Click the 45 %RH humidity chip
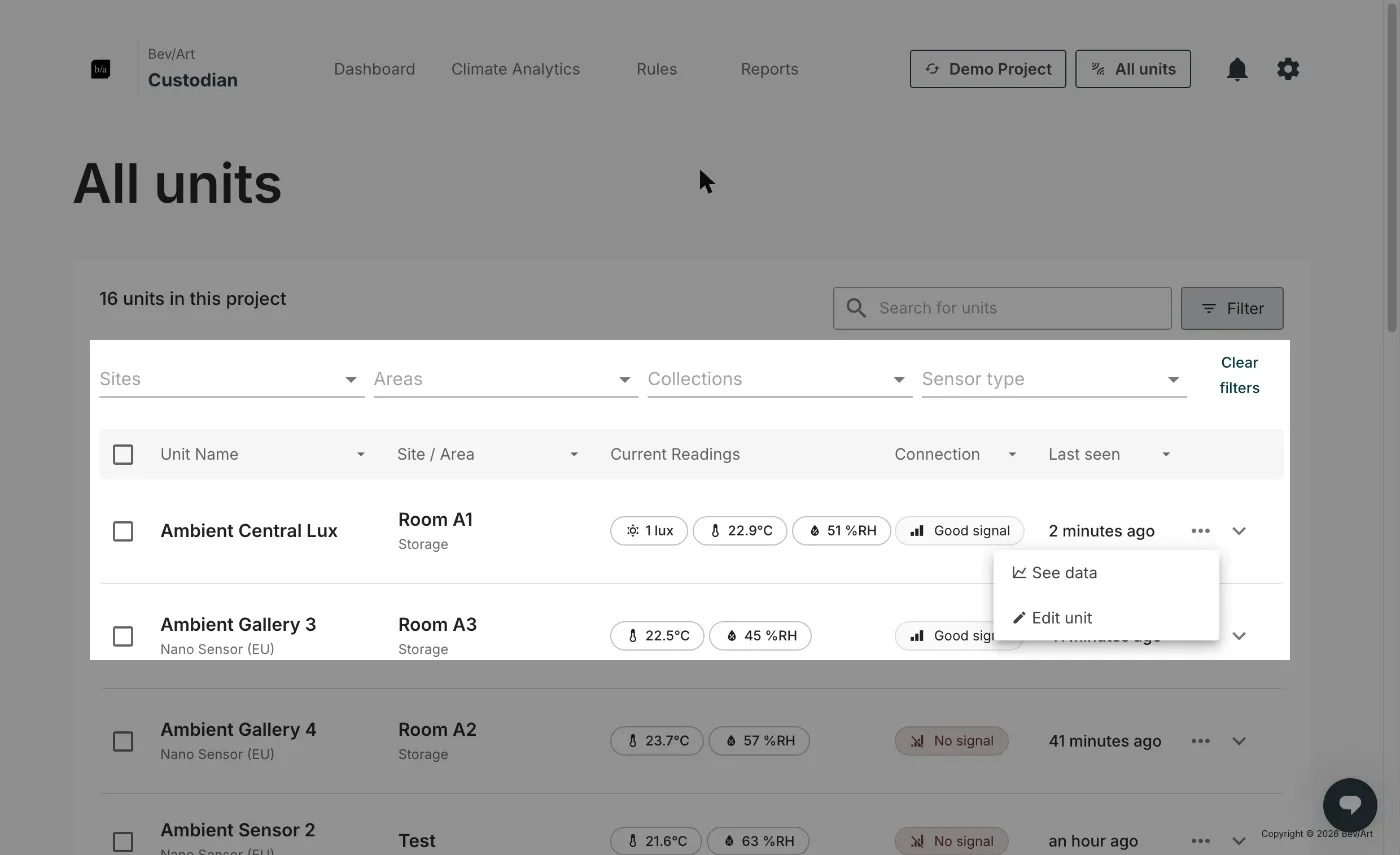1400x855 pixels. pyautogui.click(x=760, y=636)
